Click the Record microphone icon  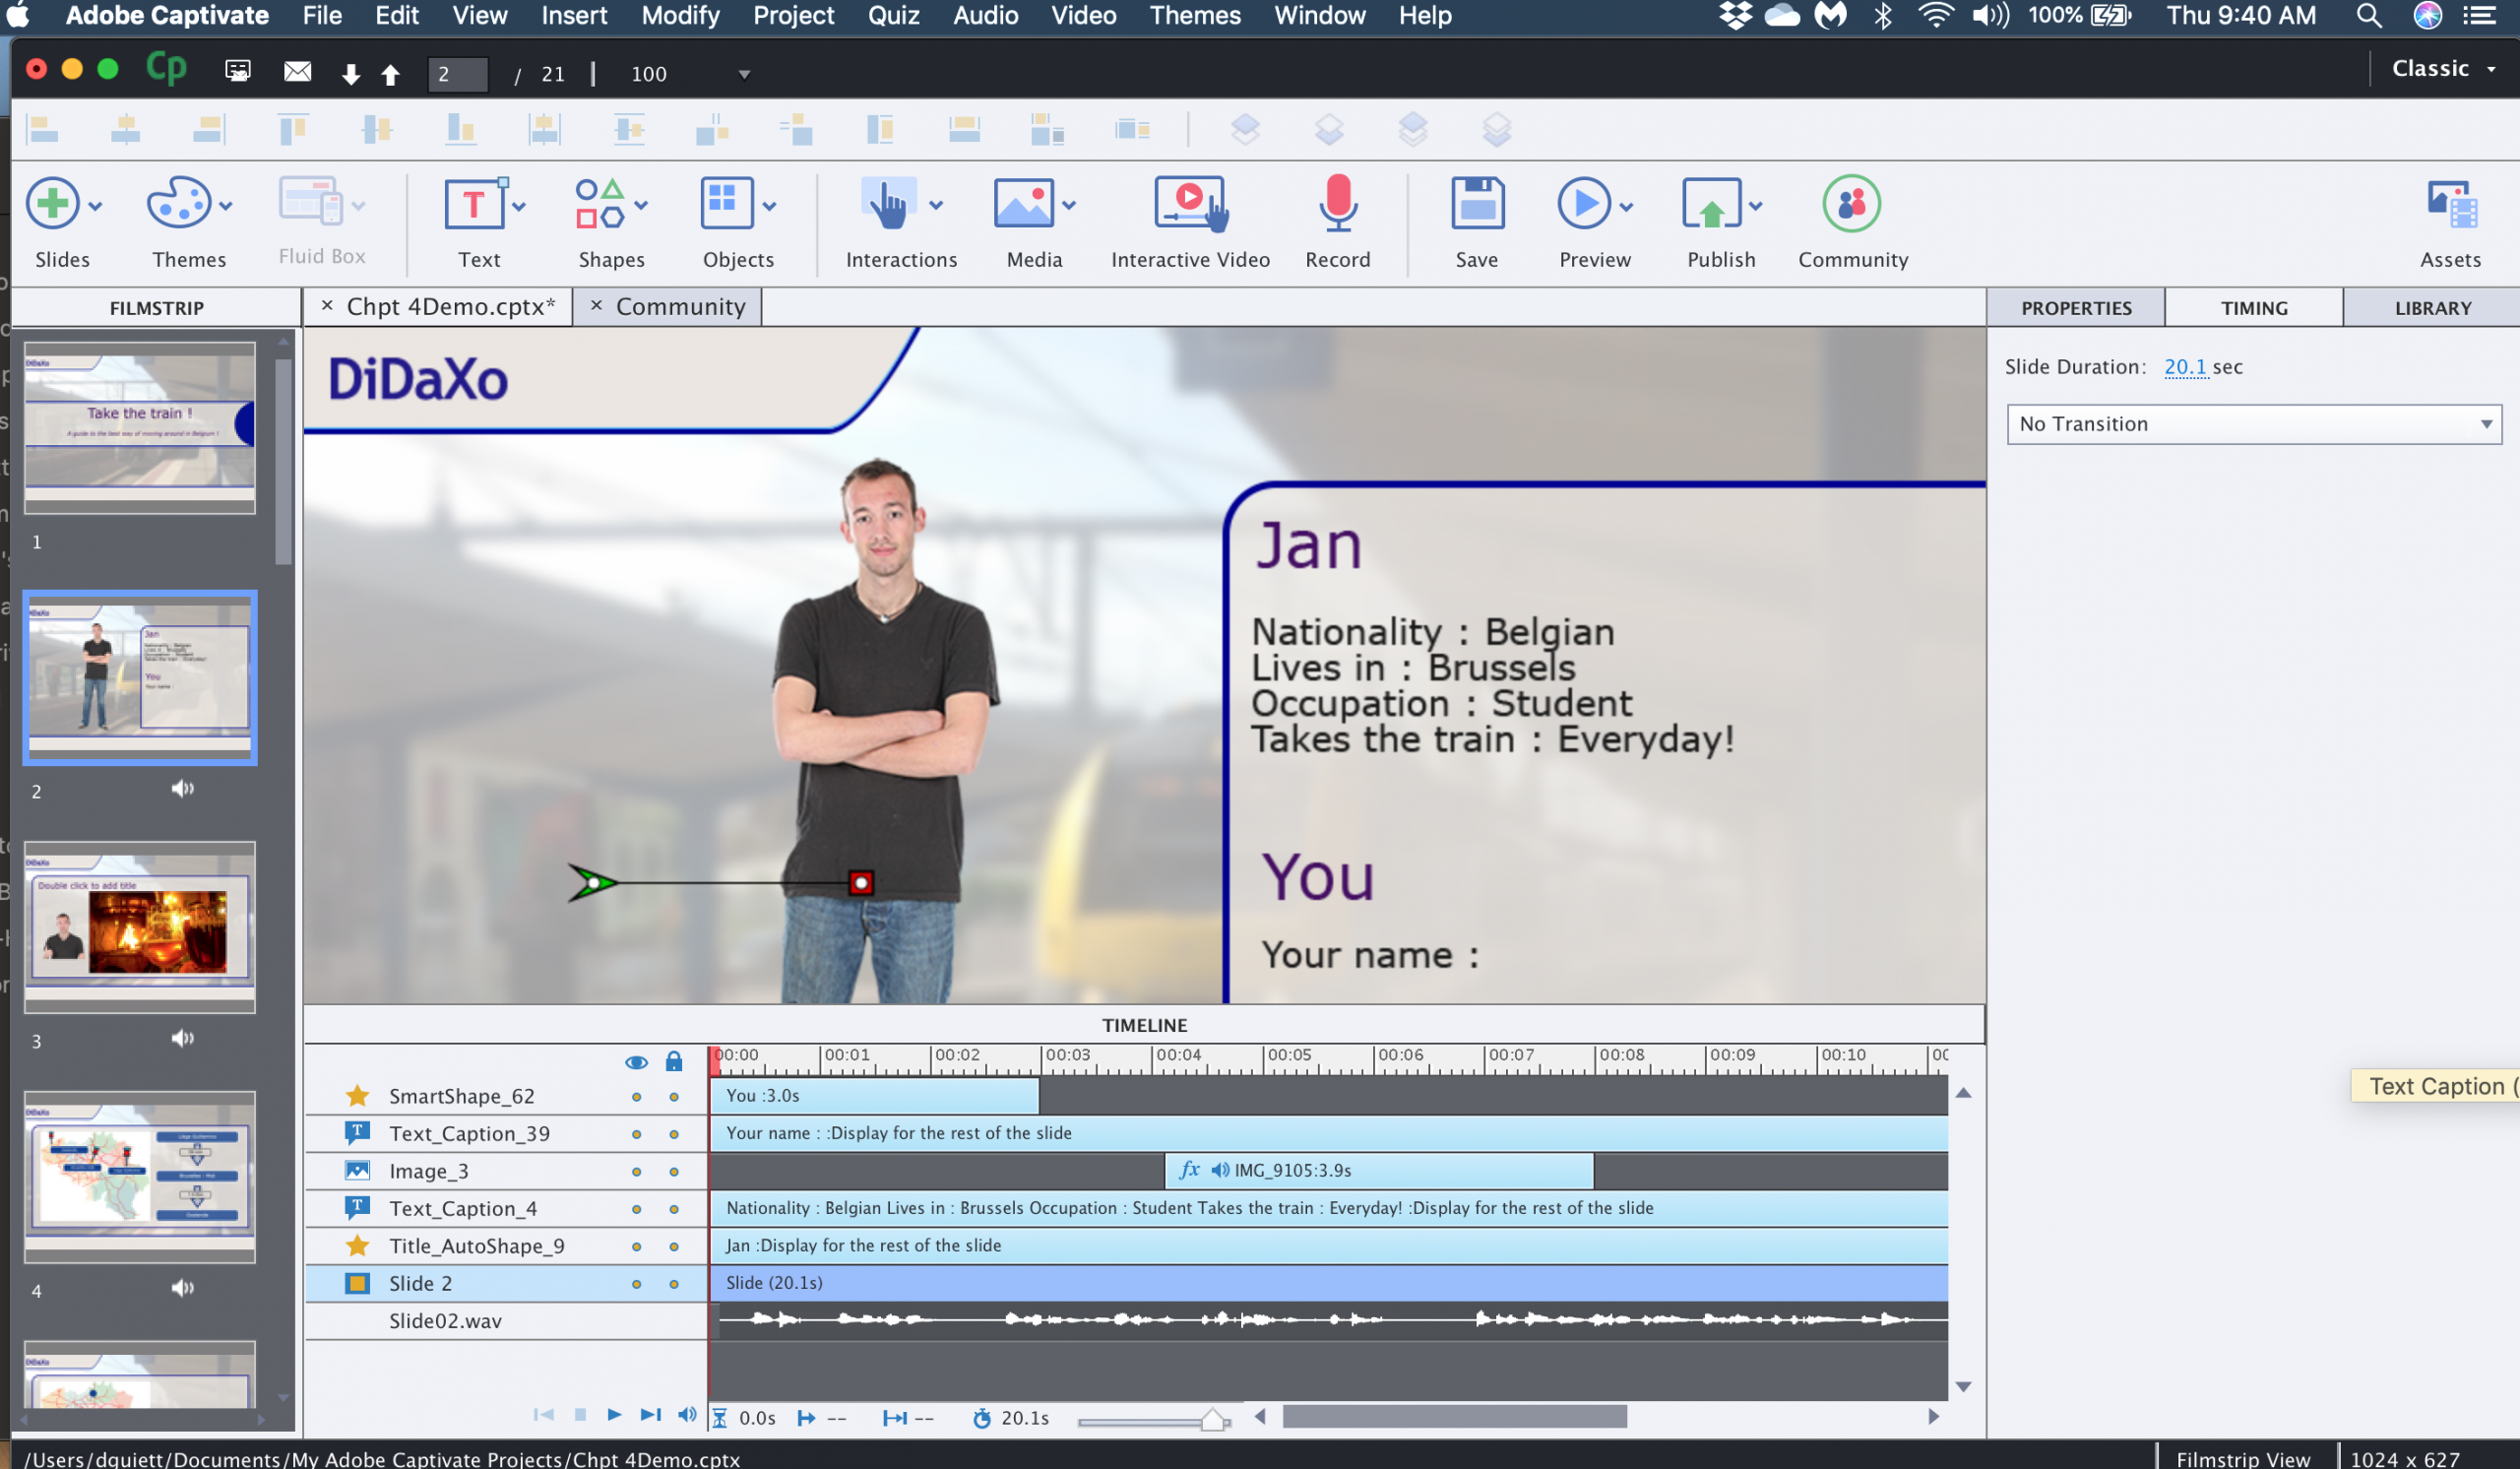click(1337, 204)
